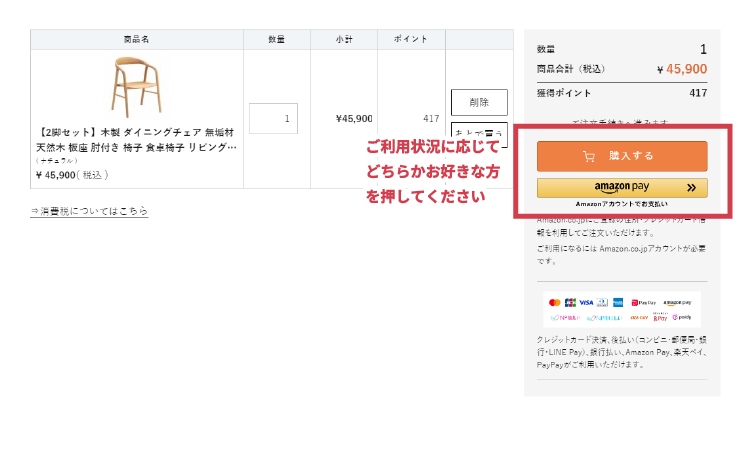The image size is (751, 450).
Task: Click the ポイント column header
Action: coord(410,39)
